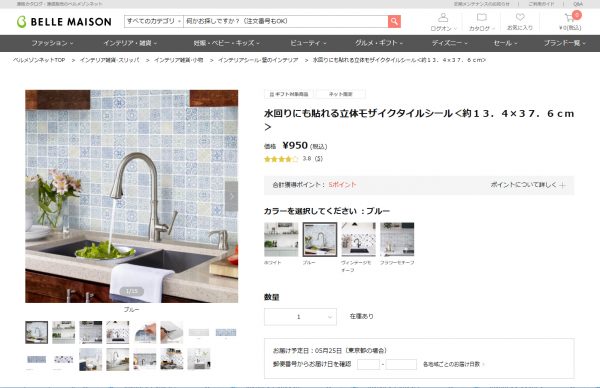Select sixth thumbnail in gallery bottom row
This screenshot has height=388, width=600.
pyautogui.click(x=172, y=359)
